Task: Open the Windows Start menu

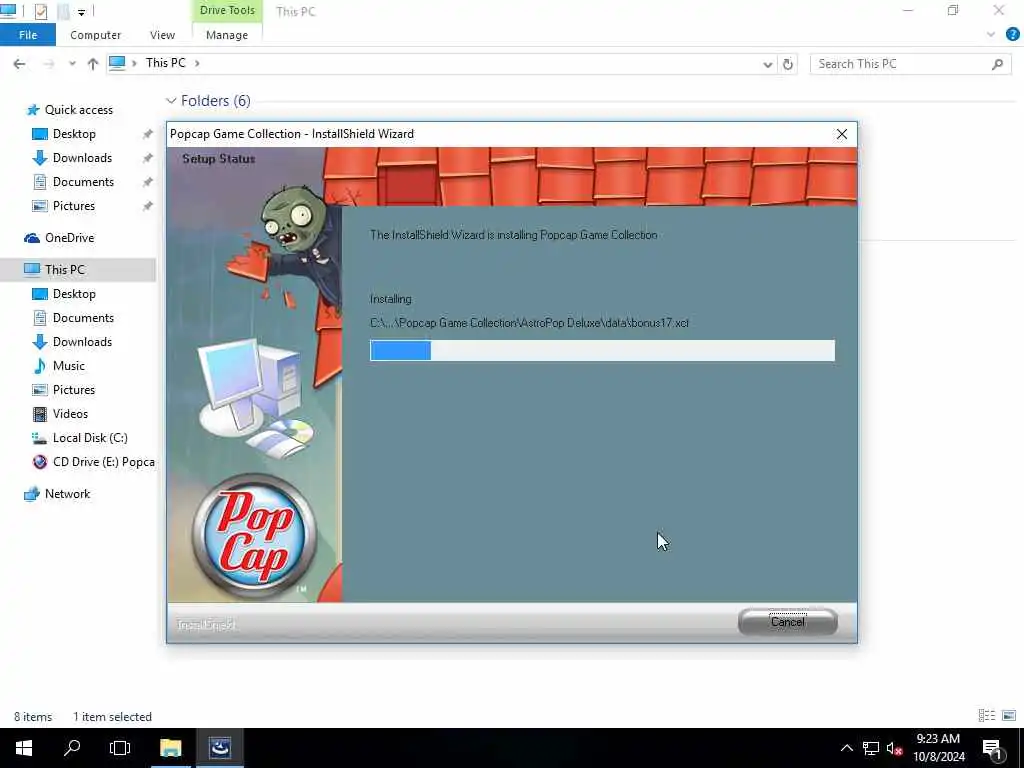Action: (24, 748)
